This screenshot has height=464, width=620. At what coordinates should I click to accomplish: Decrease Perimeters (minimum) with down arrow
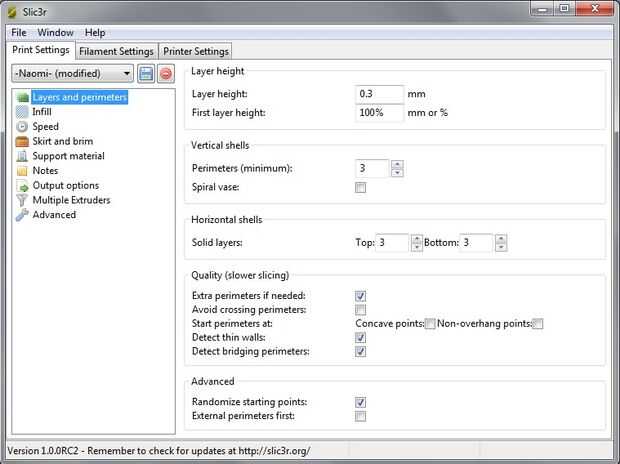[397, 173]
